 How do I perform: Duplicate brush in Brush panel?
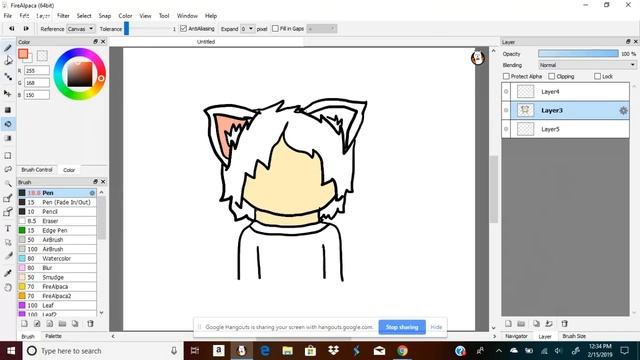75,324
